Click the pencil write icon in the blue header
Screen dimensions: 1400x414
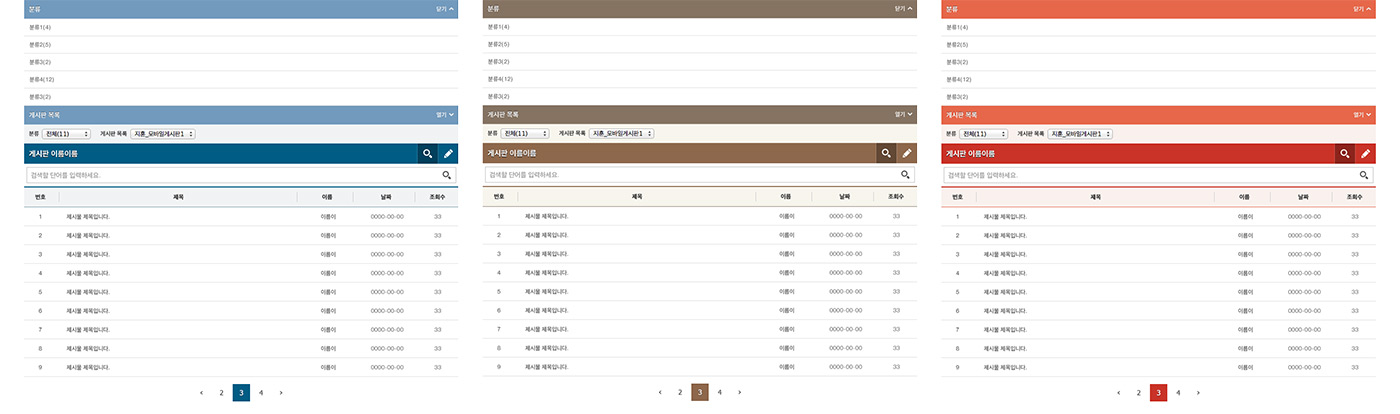[448, 154]
